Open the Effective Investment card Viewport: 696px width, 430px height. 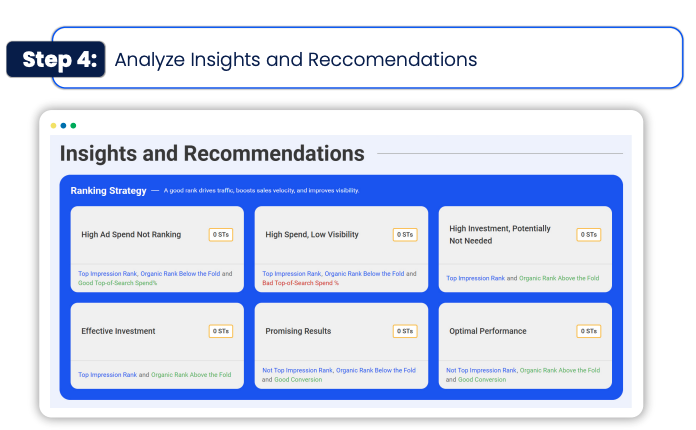coord(157,346)
